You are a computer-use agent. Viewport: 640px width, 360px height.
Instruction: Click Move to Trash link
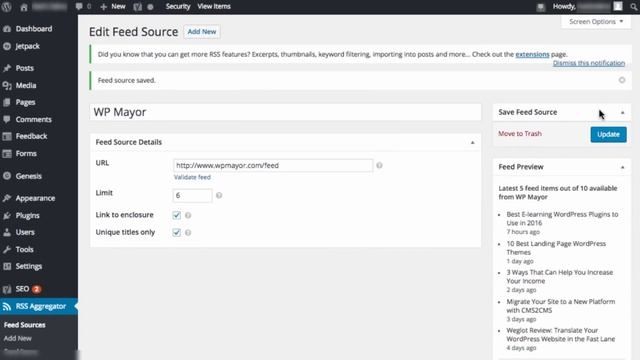click(x=520, y=133)
